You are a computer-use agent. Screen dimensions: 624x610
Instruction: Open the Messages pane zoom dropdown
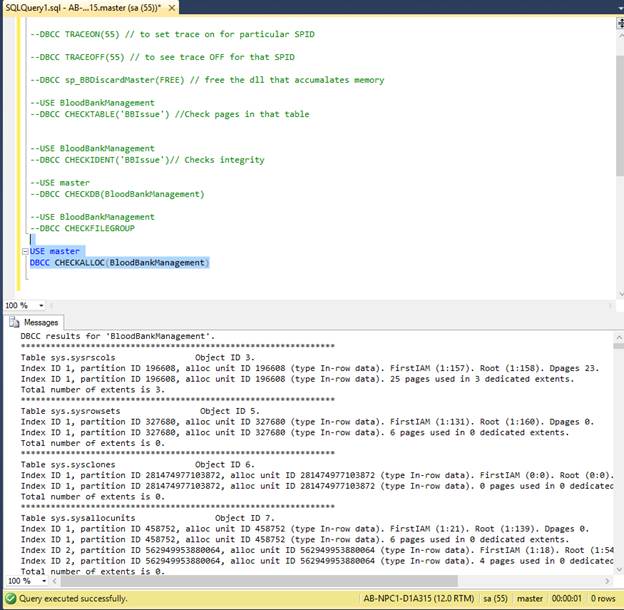point(43,581)
